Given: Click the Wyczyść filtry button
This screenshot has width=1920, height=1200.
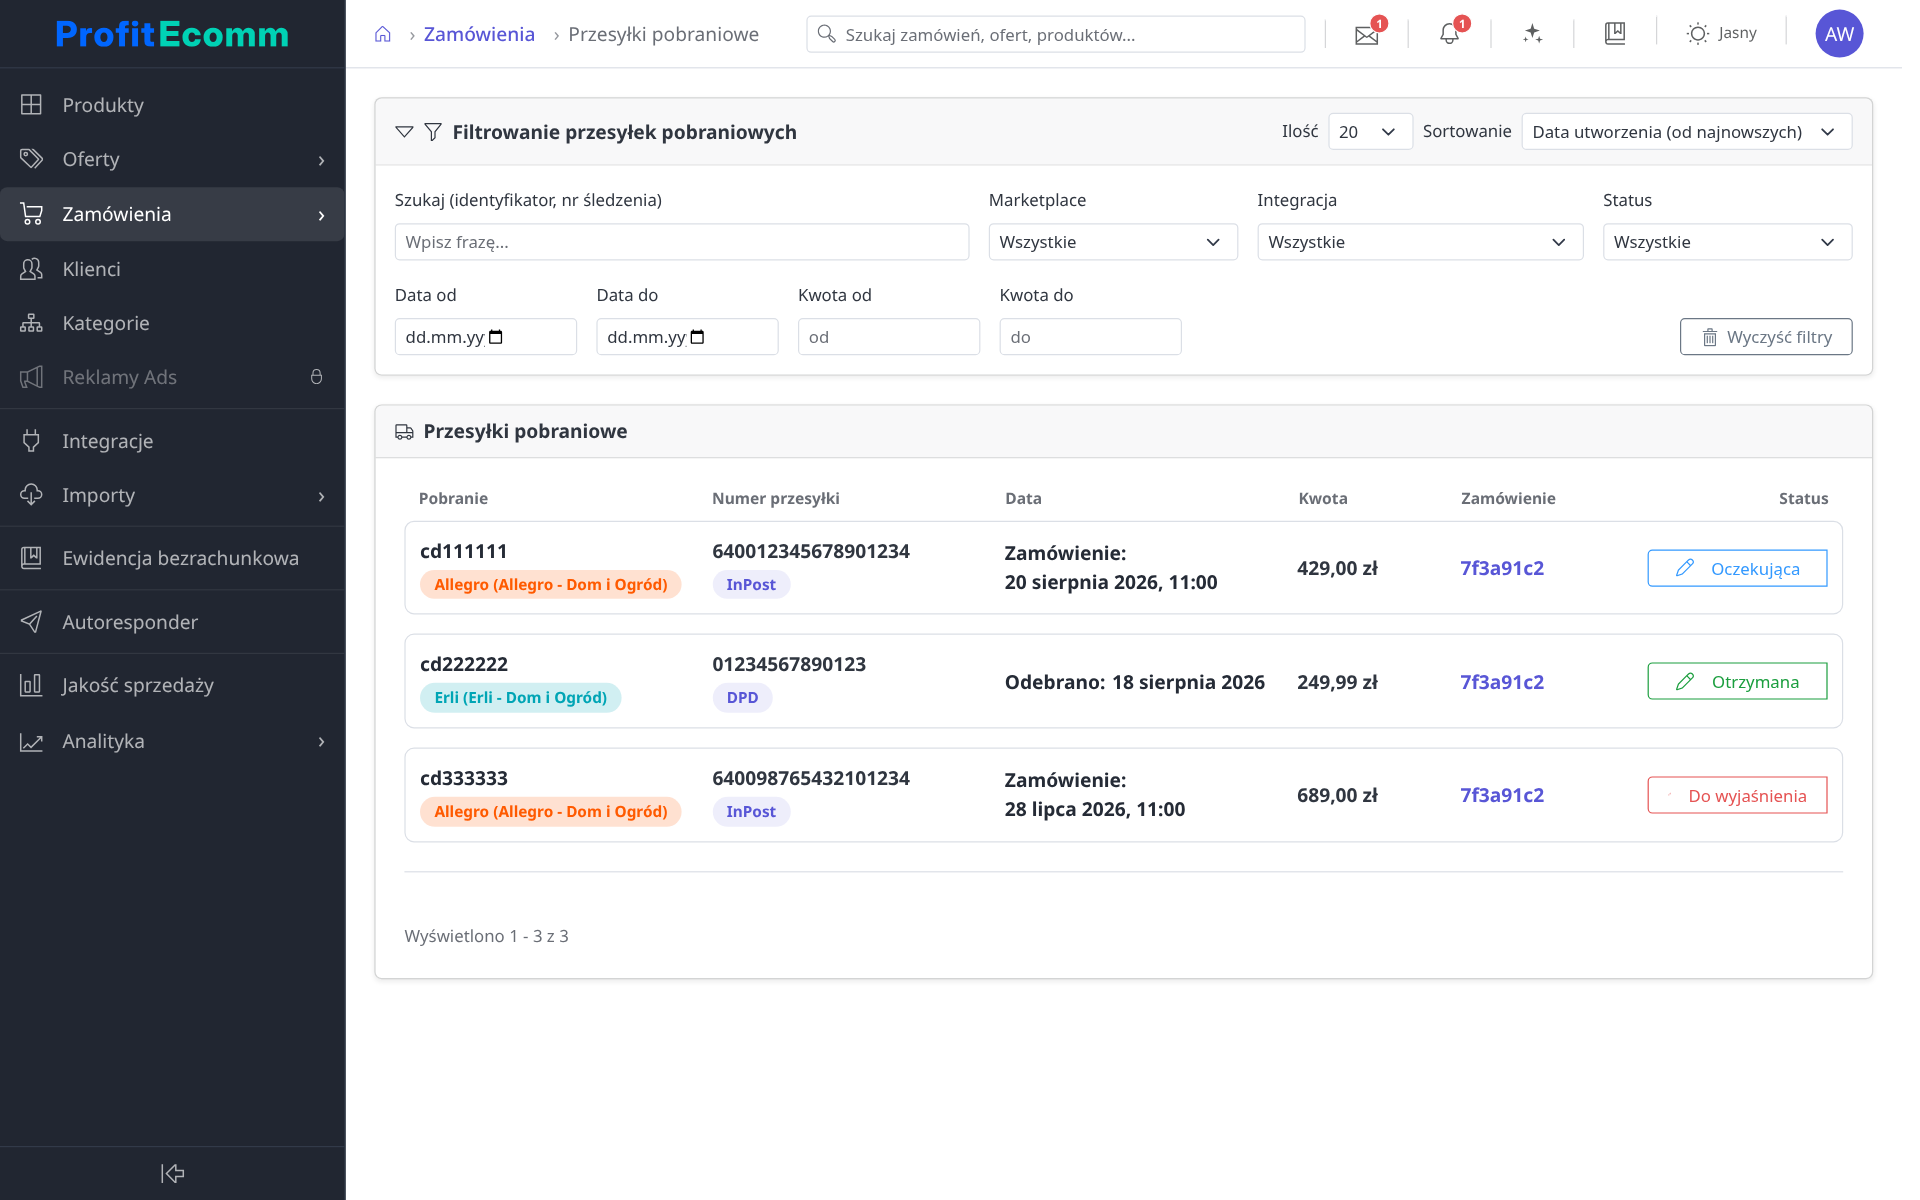Looking at the screenshot, I should point(1765,337).
